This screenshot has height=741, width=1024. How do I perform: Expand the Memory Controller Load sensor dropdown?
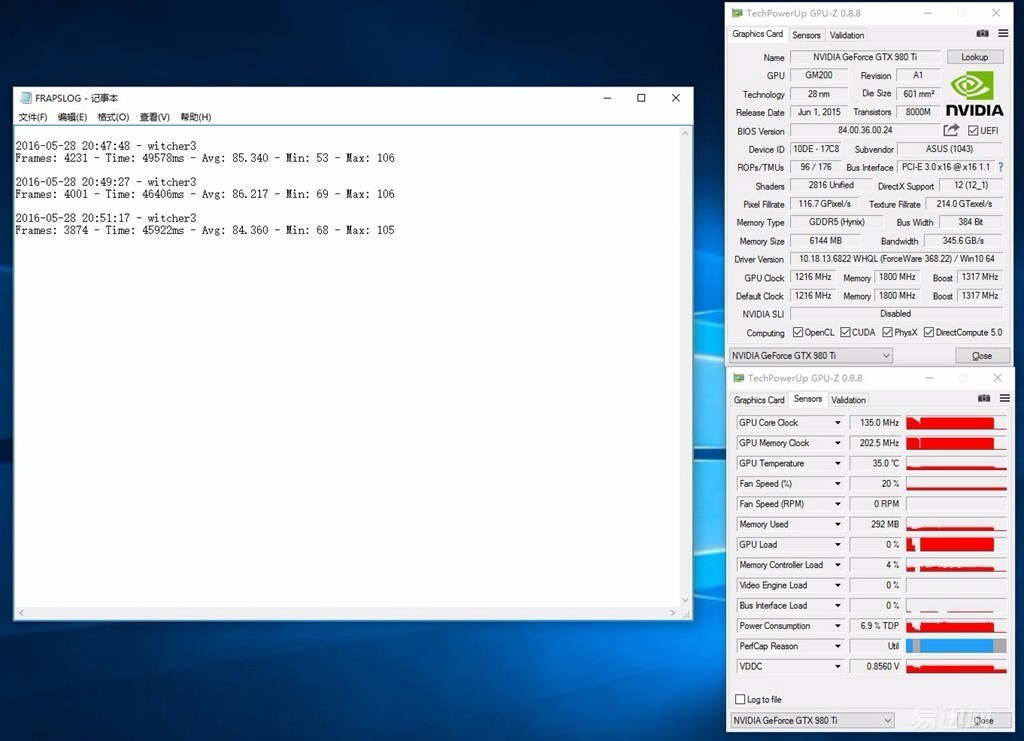coord(837,565)
